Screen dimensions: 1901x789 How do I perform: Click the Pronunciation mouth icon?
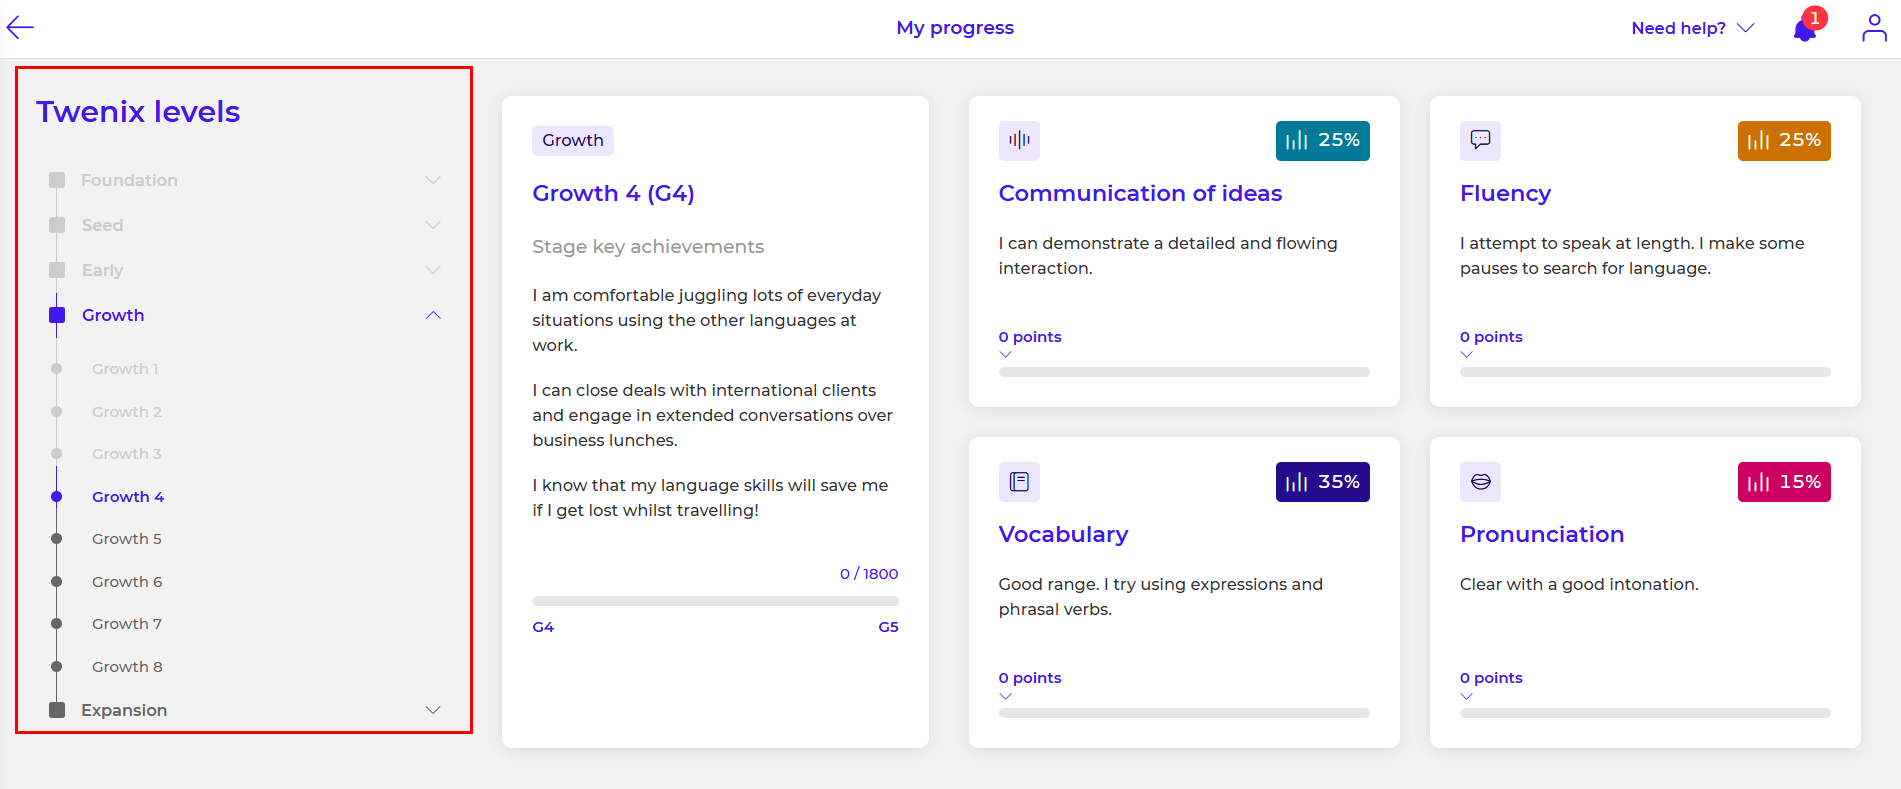tap(1480, 482)
